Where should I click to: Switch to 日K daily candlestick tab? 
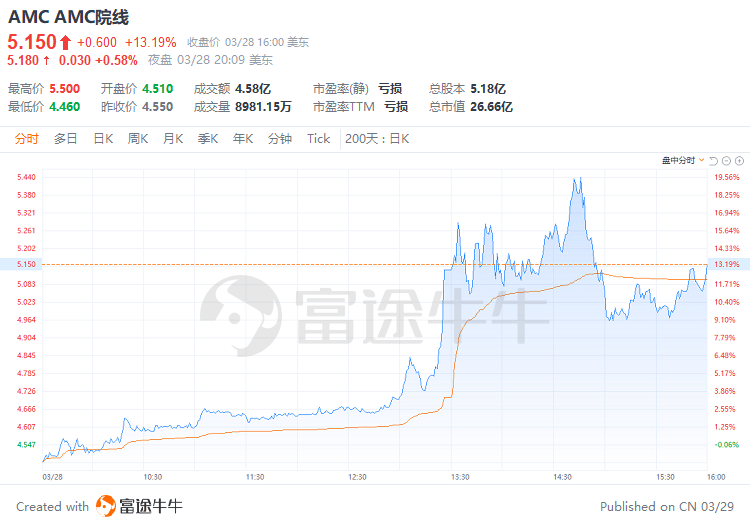click(103, 139)
